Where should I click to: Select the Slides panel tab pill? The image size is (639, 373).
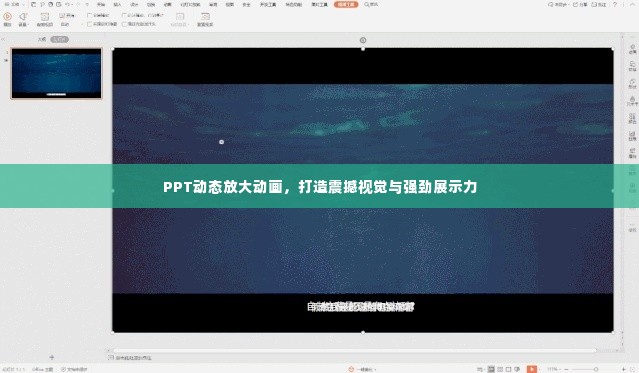[59, 39]
